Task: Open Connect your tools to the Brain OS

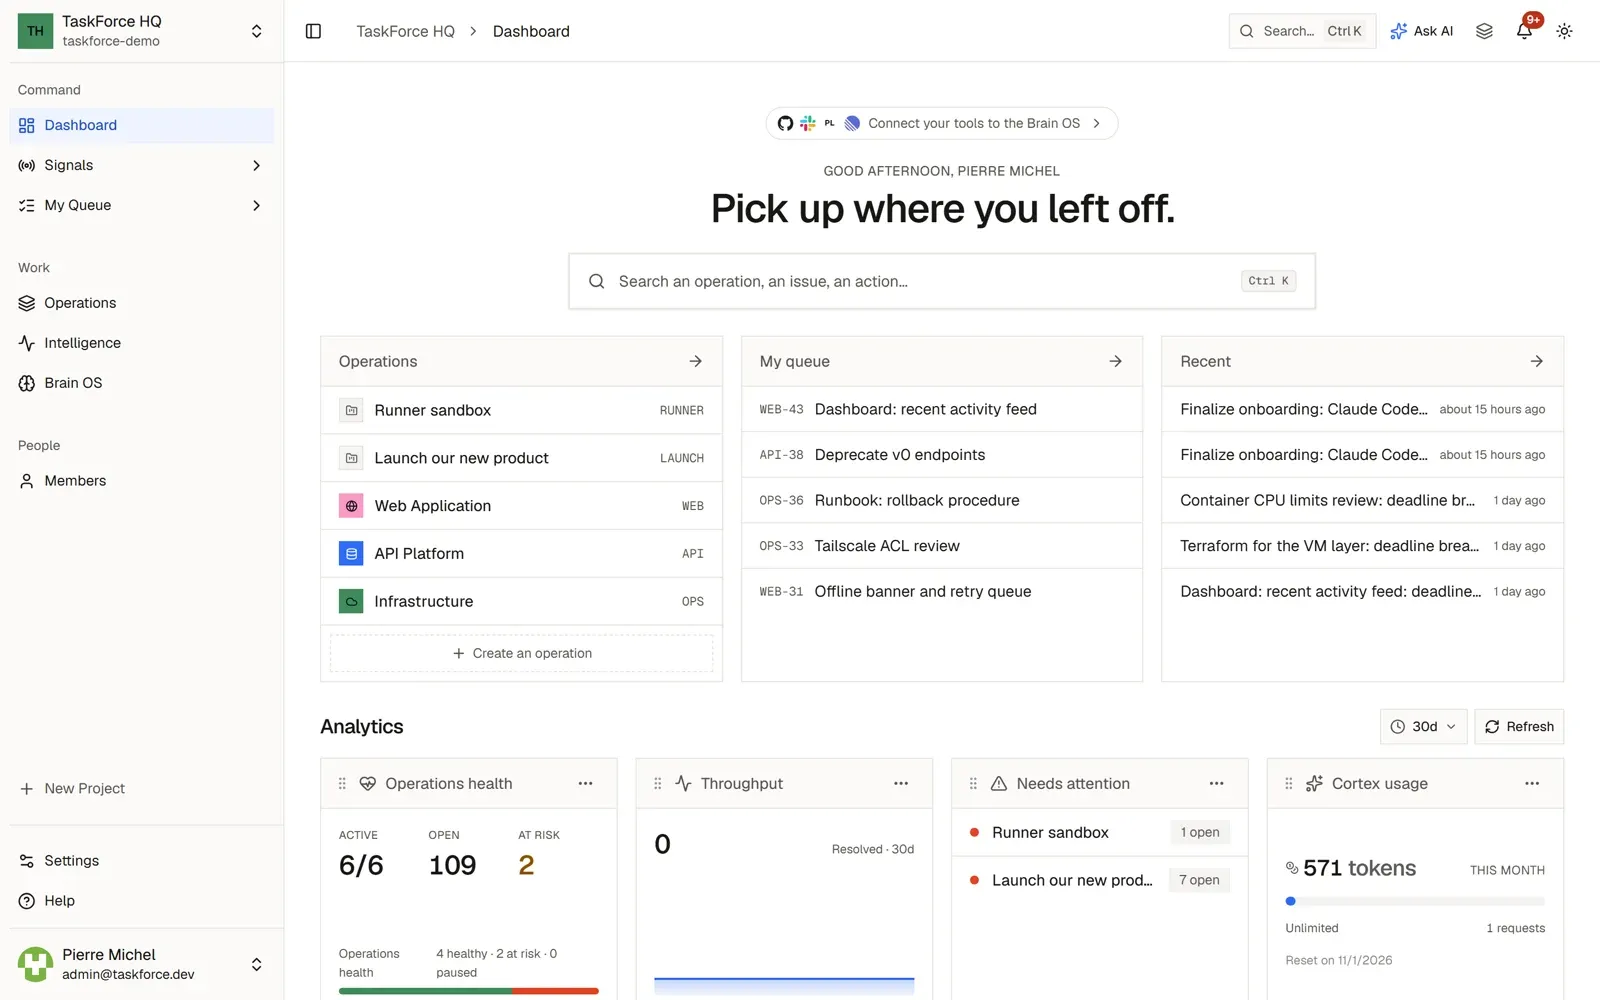Action: pyautogui.click(x=942, y=123)
